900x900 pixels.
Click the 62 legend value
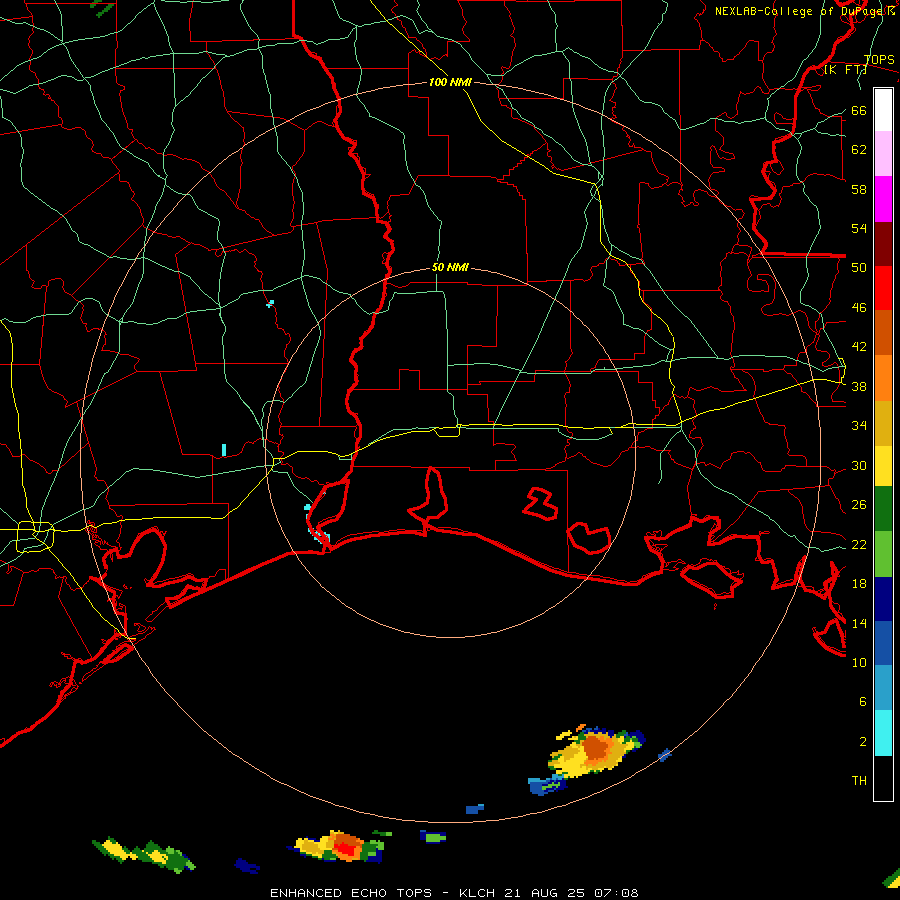(859, 150)
